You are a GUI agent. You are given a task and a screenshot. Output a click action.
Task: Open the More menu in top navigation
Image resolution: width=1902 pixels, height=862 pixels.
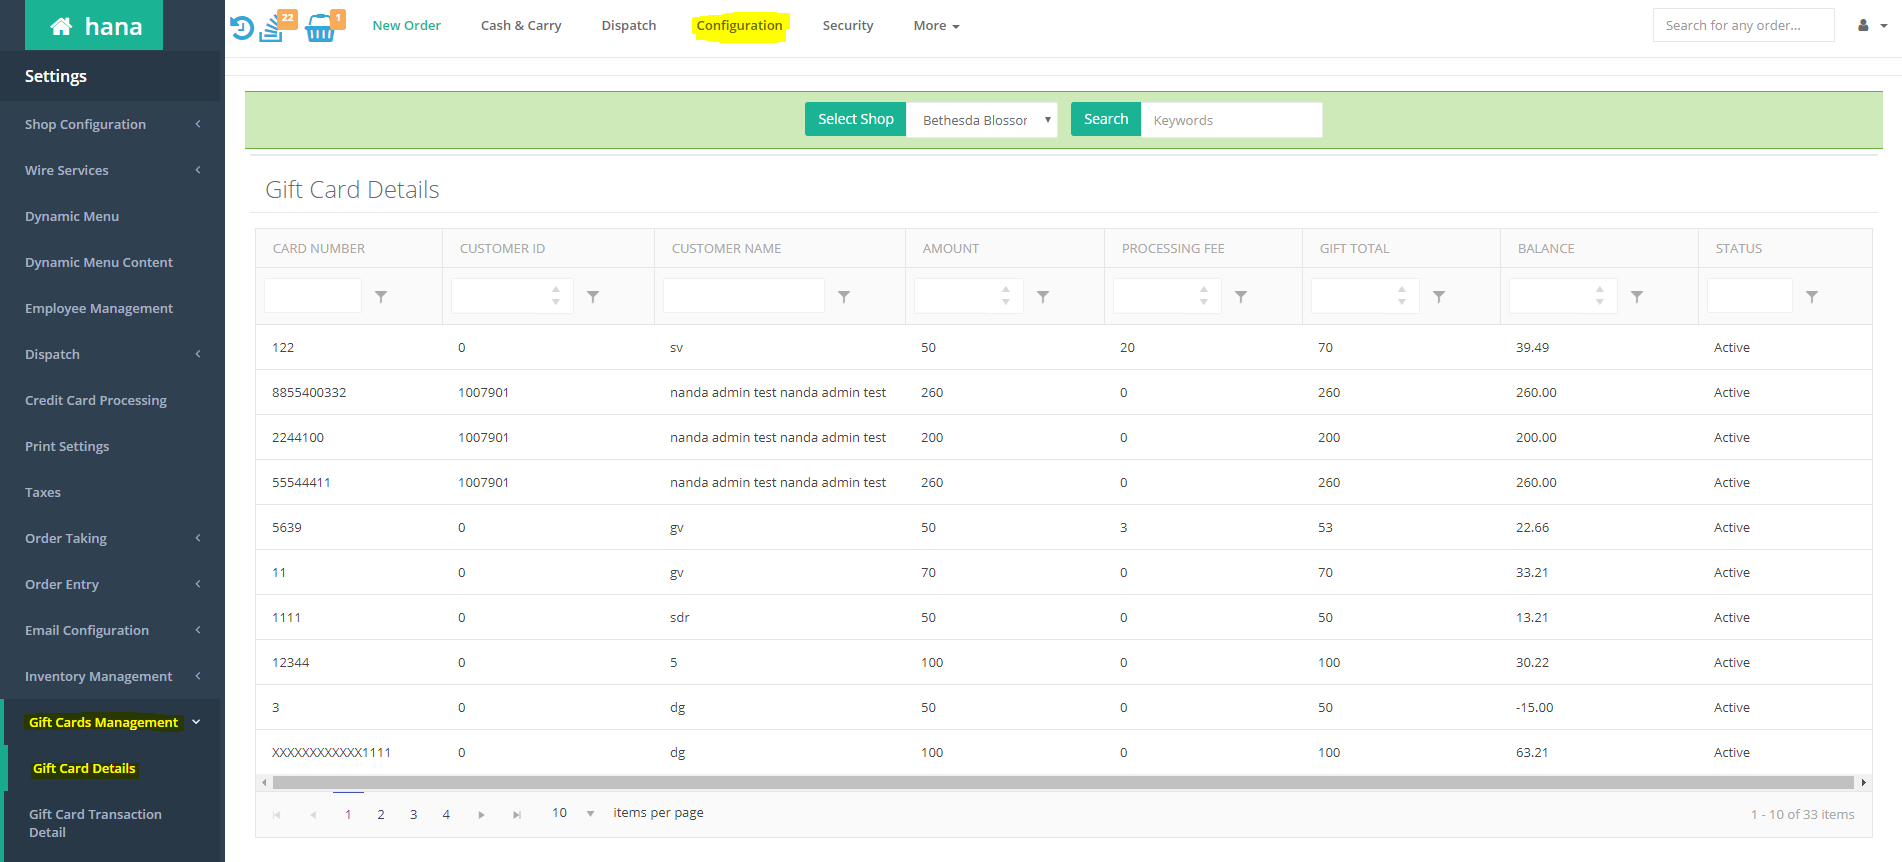coord(936,26)
